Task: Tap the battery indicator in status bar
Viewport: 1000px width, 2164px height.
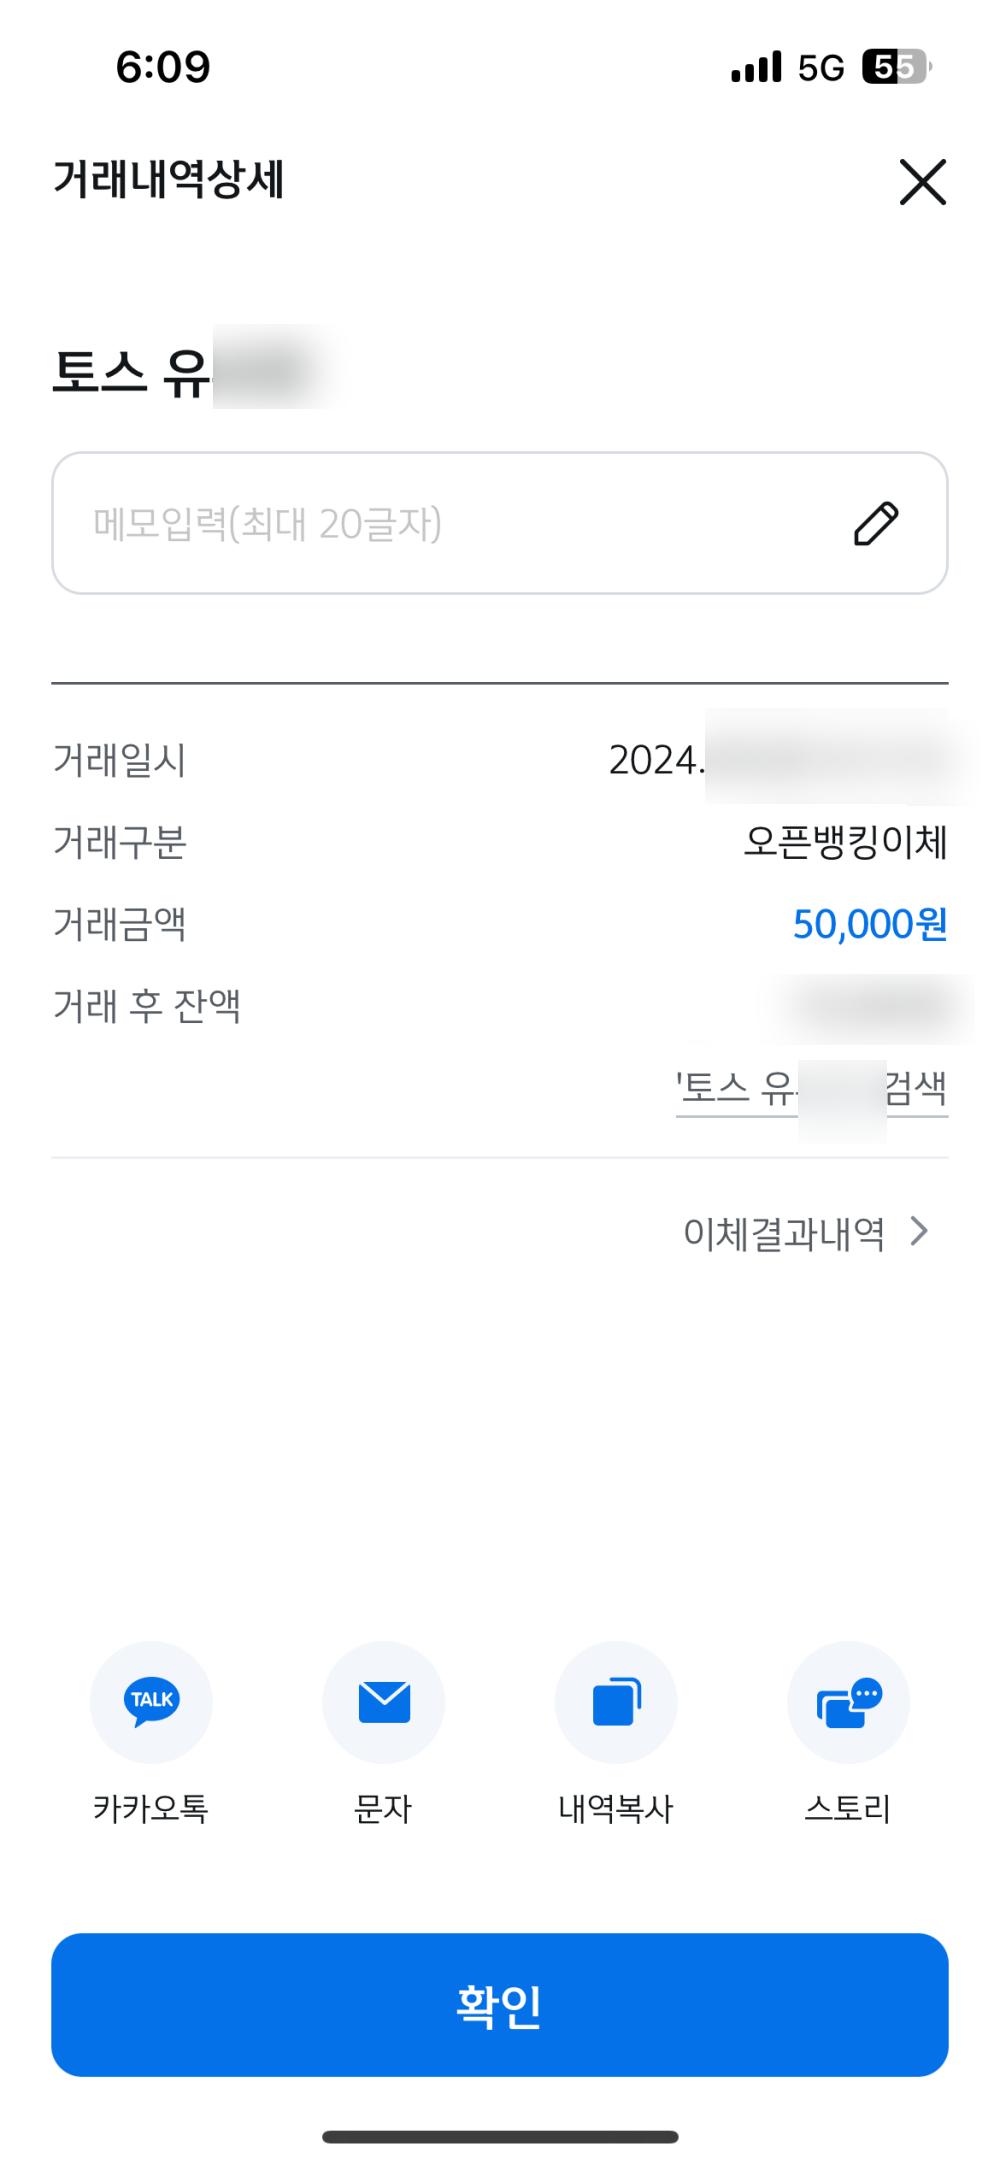Action: 897,67
